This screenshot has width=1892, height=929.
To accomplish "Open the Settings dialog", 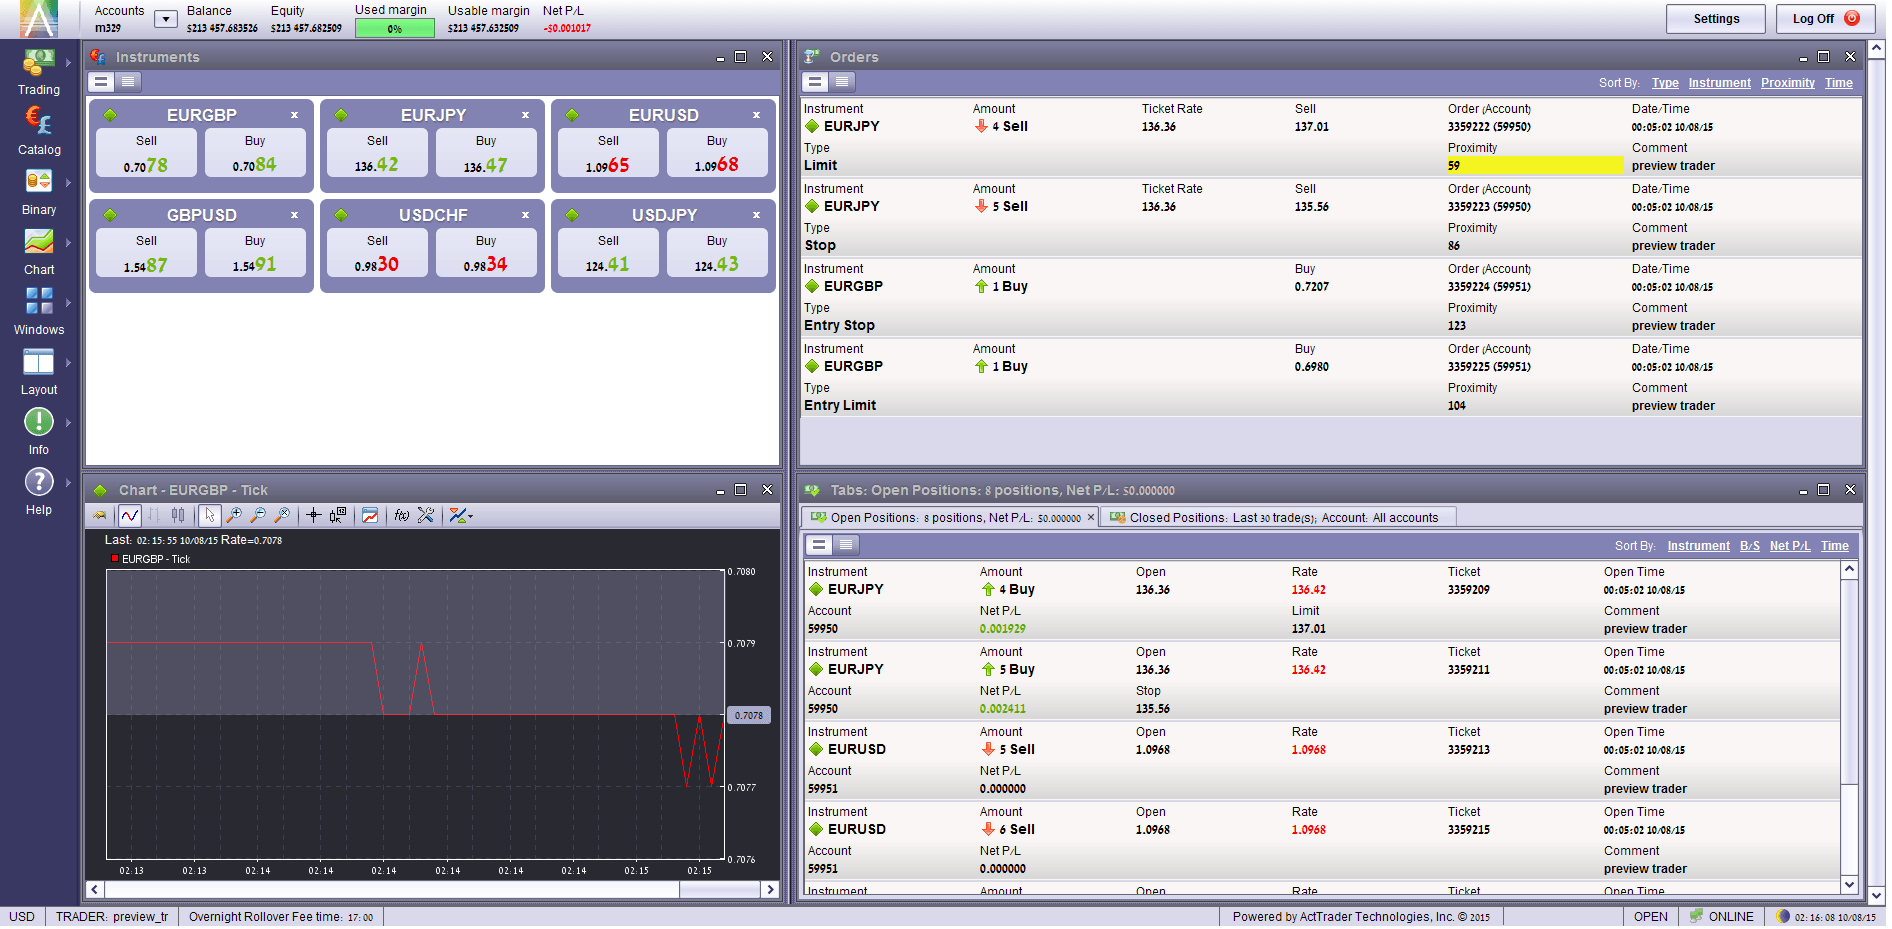I will 1715,18.
